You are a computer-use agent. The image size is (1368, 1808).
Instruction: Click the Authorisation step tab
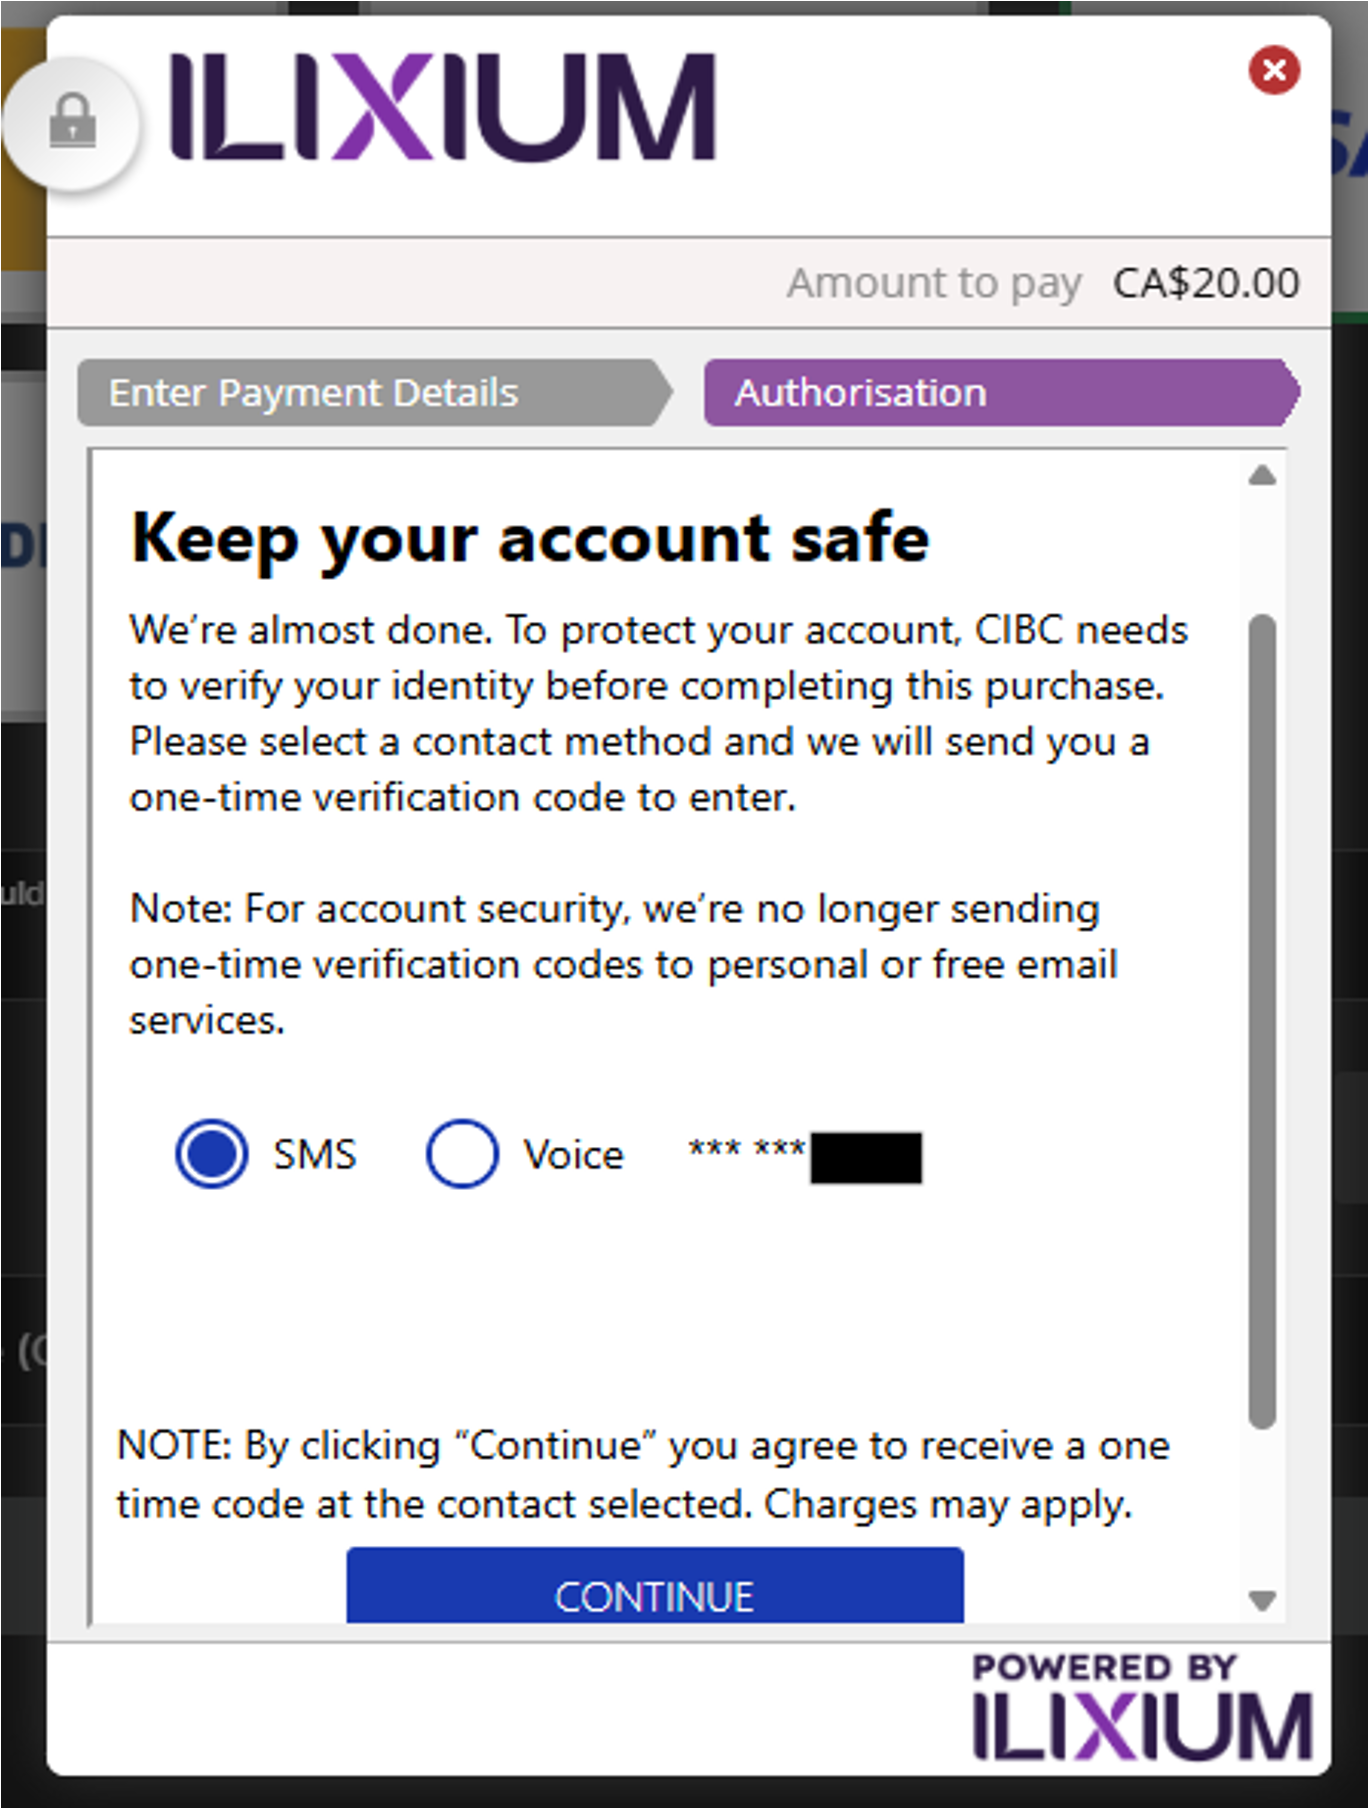[1000, 393]
